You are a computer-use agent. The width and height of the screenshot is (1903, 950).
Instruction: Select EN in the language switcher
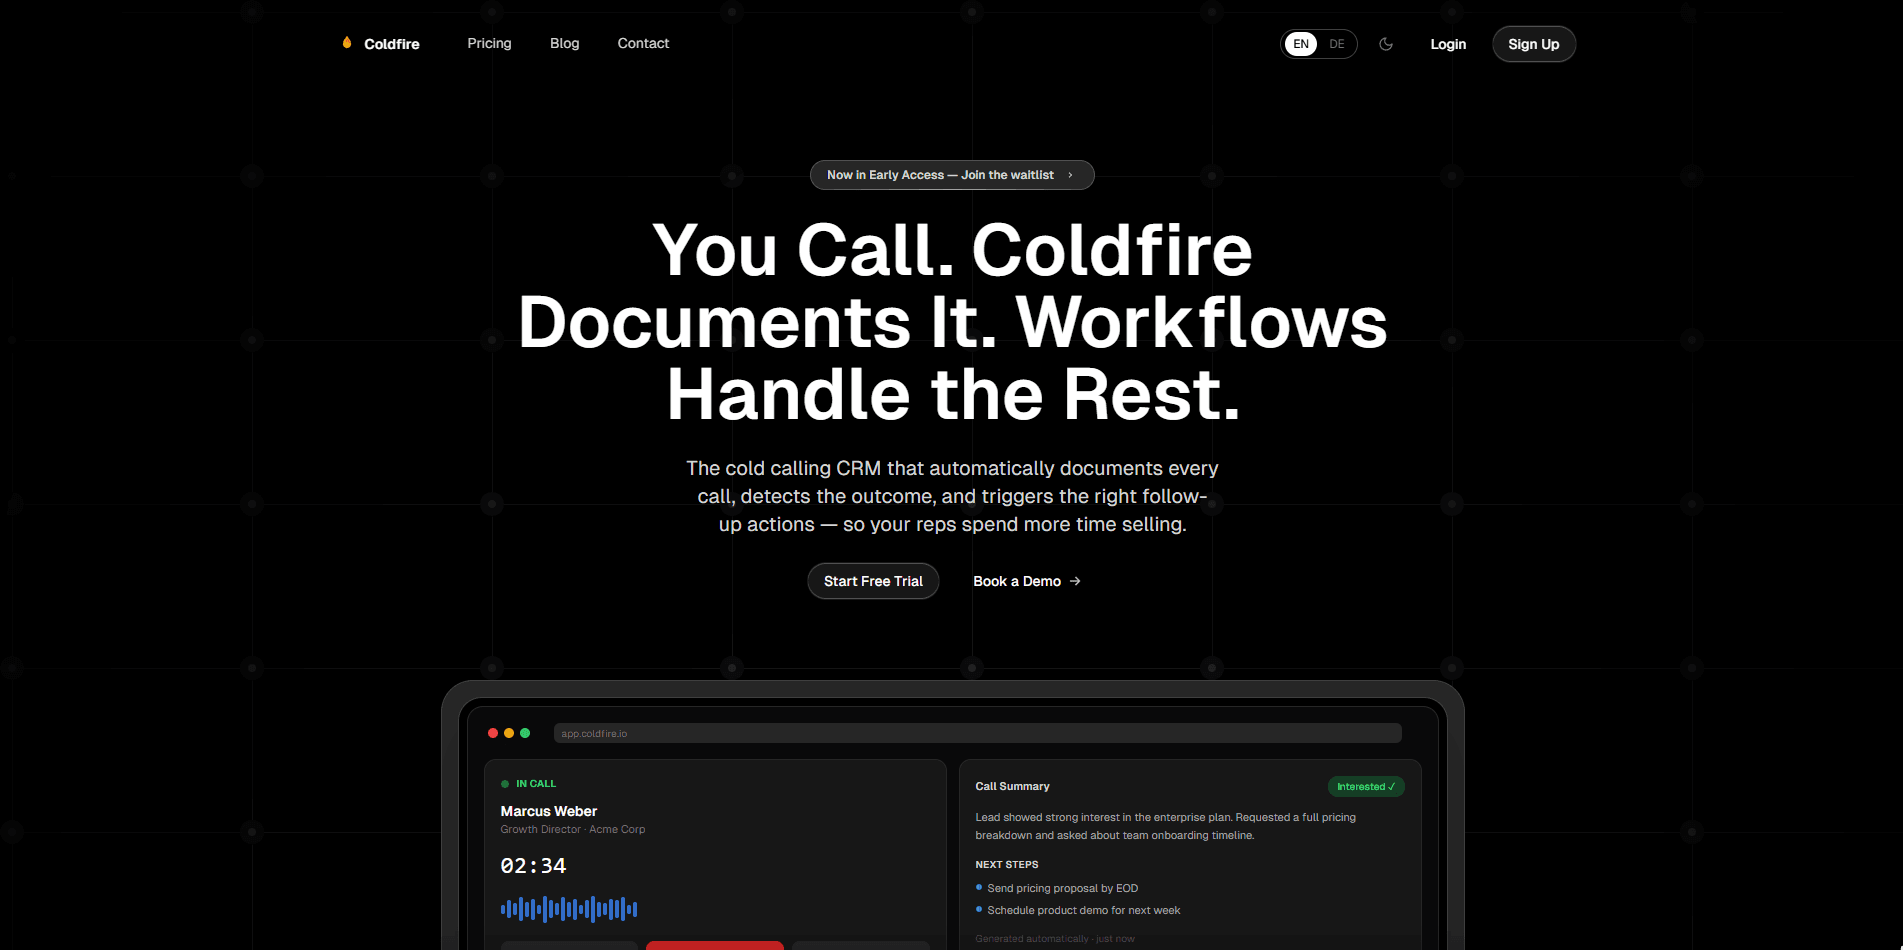pyautogui.click(x=1300, y=44)
